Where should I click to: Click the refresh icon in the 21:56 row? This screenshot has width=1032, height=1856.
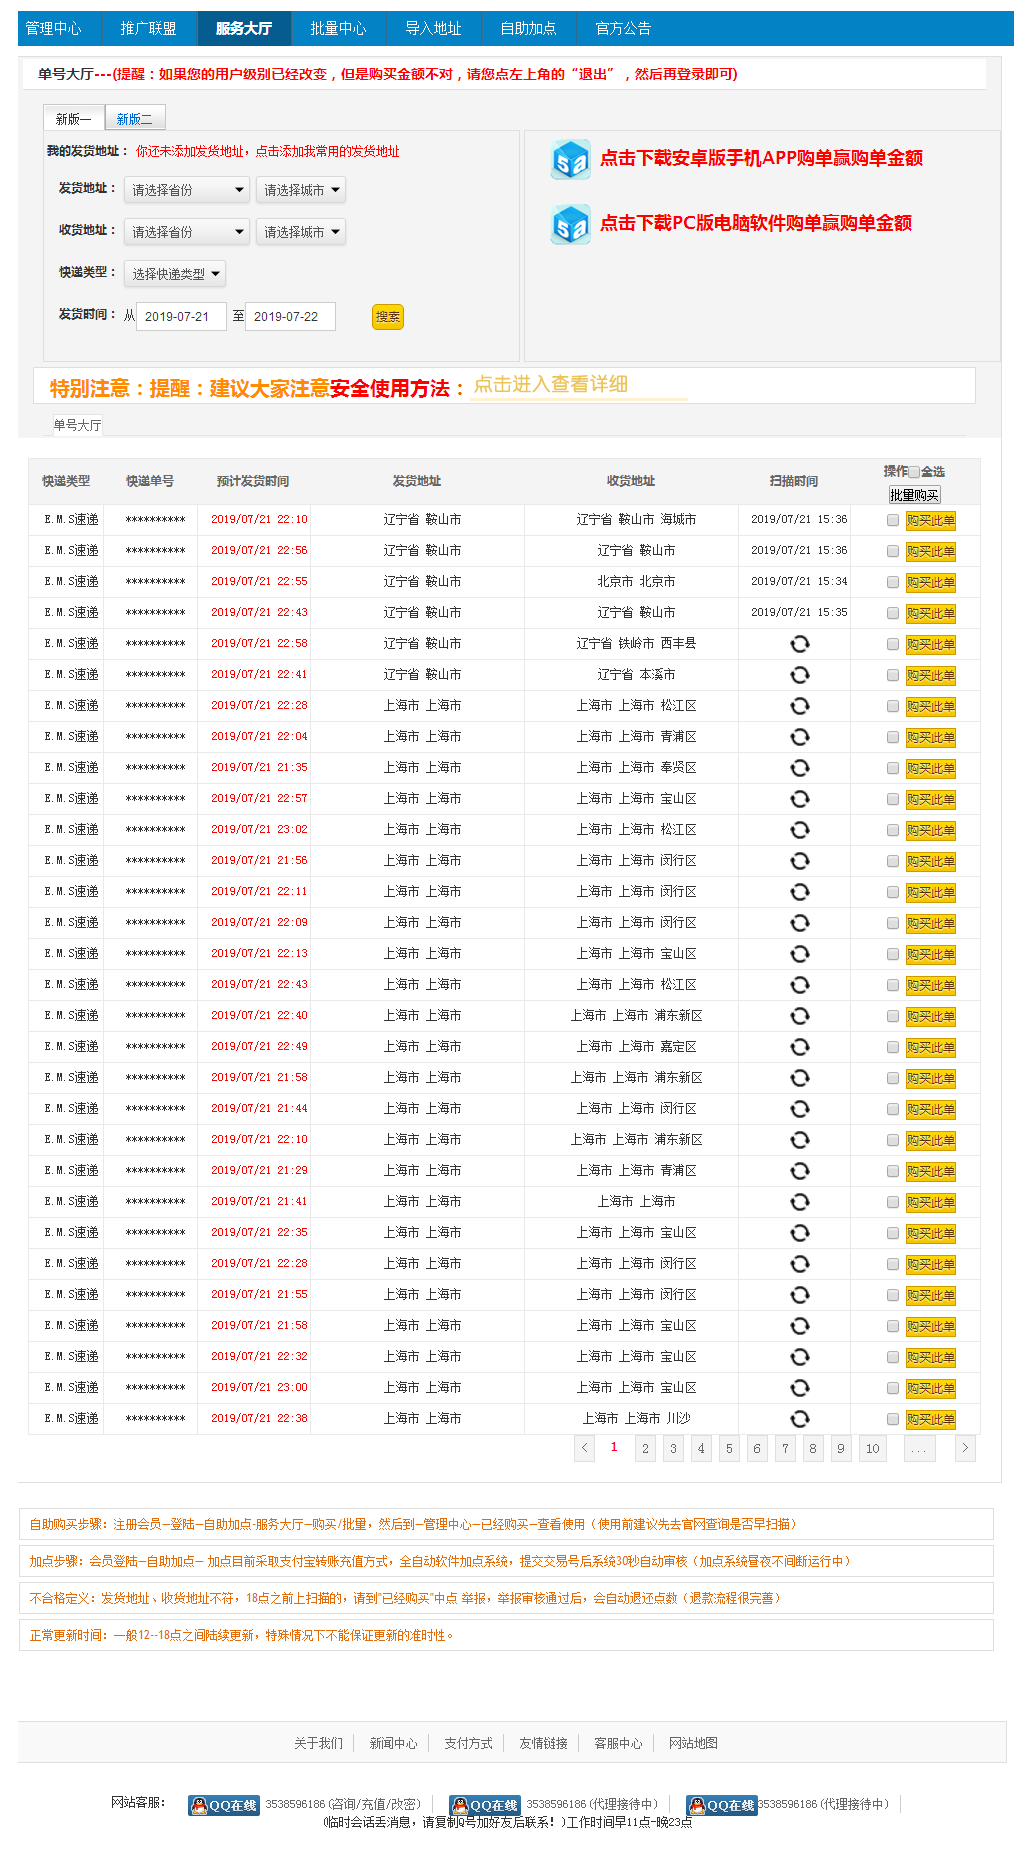[x=800, y=861]
